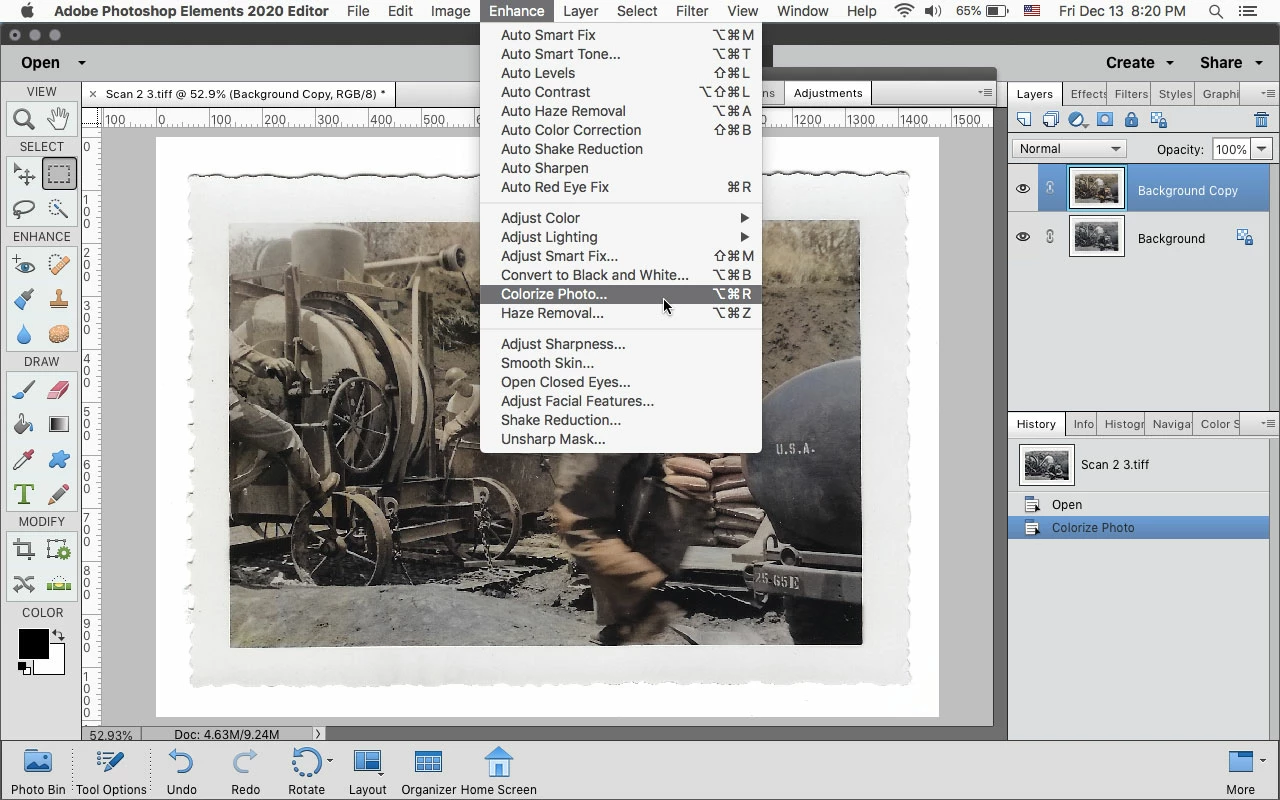Expand the Create dropdown menu
Screen dimensions: 1280x800
point(1140,62)
